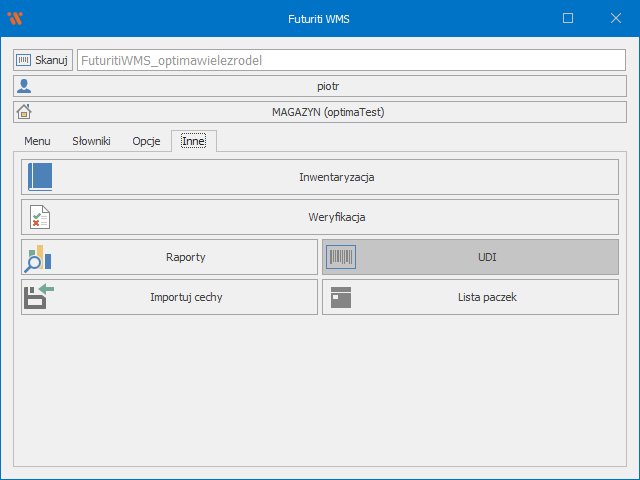
Task: Switch to the Menu tab
Action: tap(37, 141)
